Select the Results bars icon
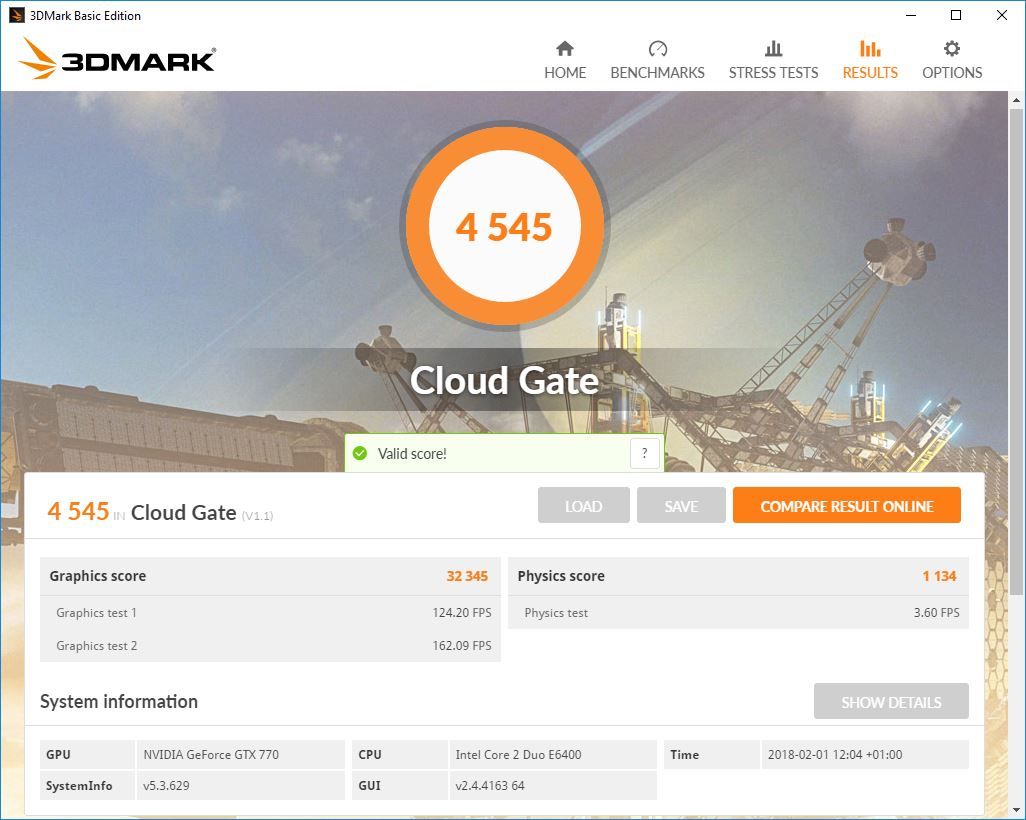The image size is (1026, 820). 870,48
